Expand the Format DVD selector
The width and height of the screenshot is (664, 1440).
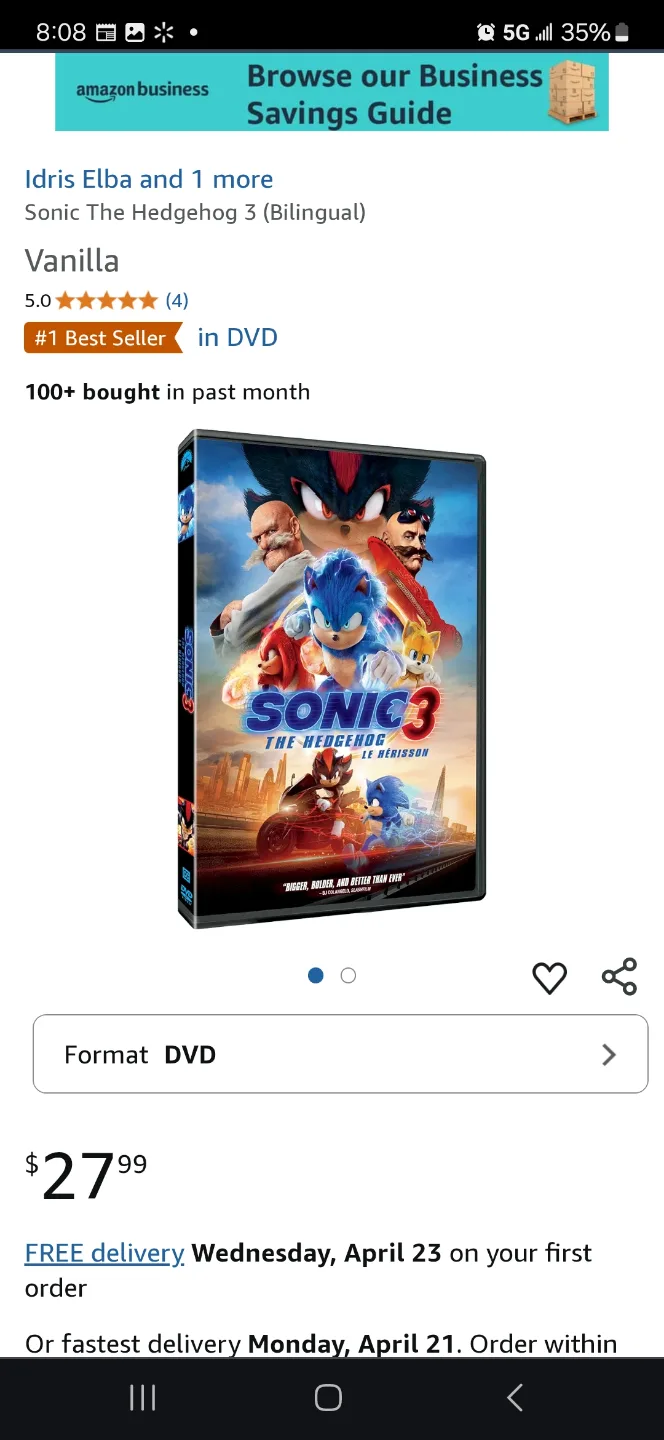(x=340, y=1054)
